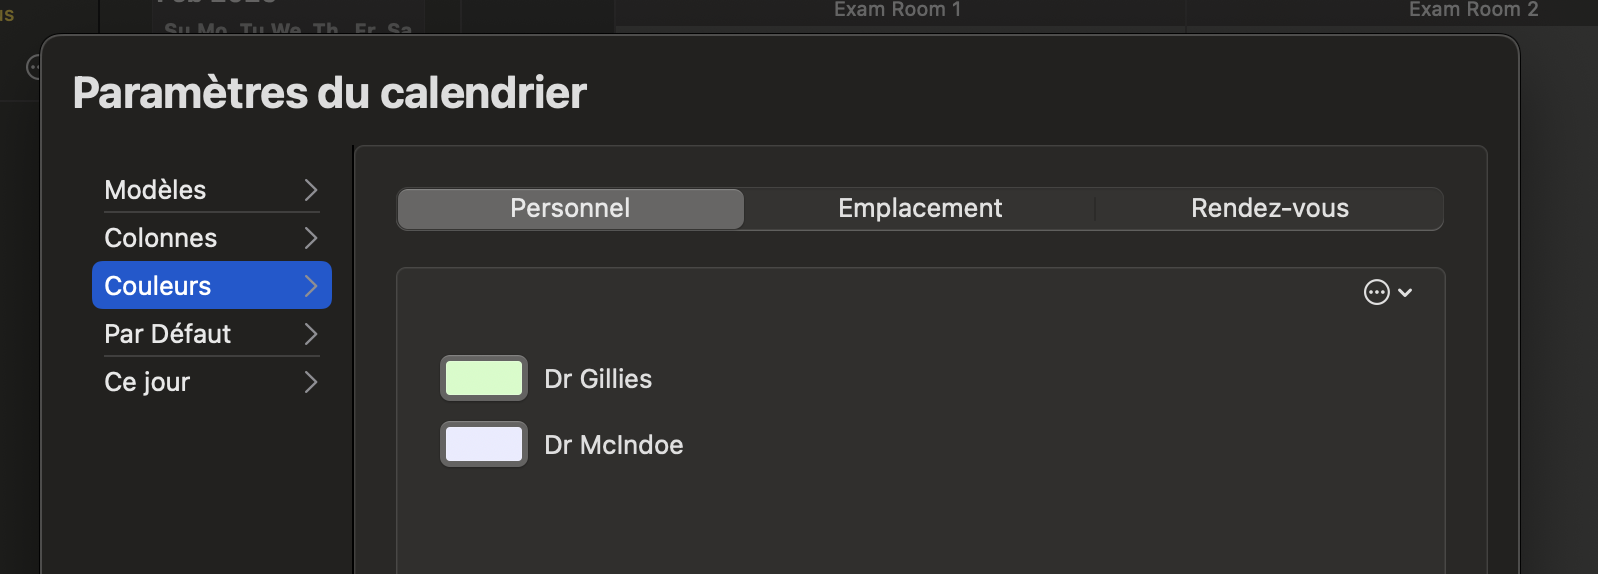
Task: Click the chevron arrow beside Par Défaut
Action: point(311,334)
